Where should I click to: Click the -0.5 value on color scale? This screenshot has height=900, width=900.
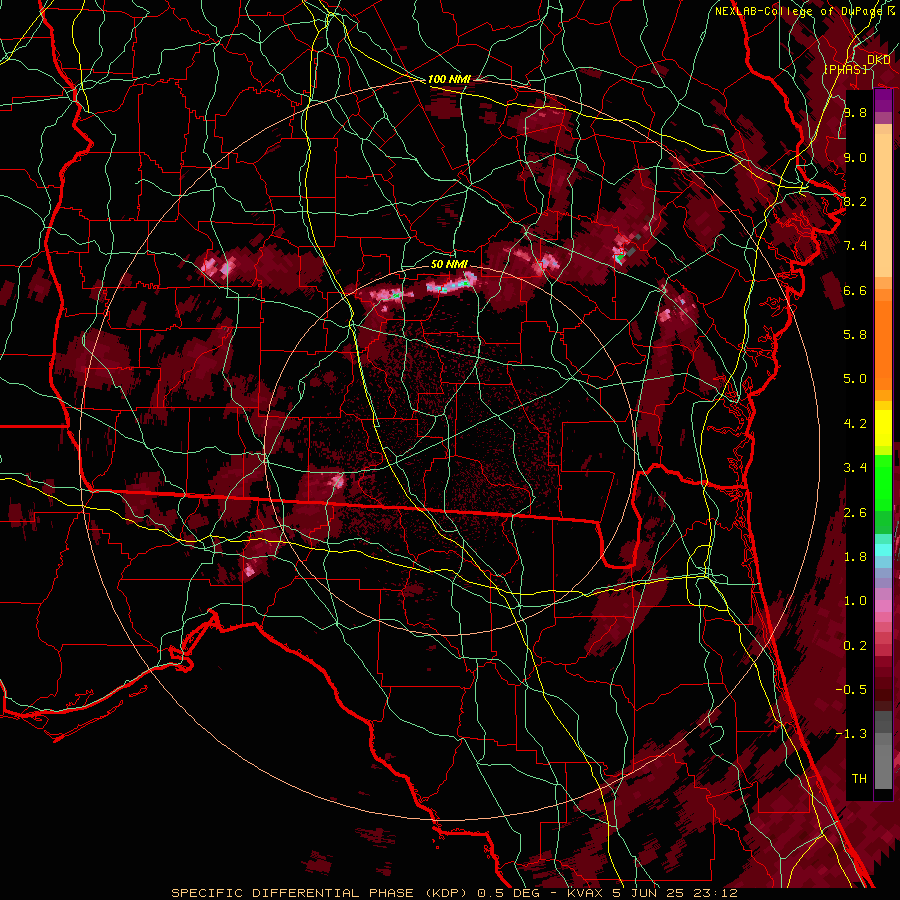851,690
